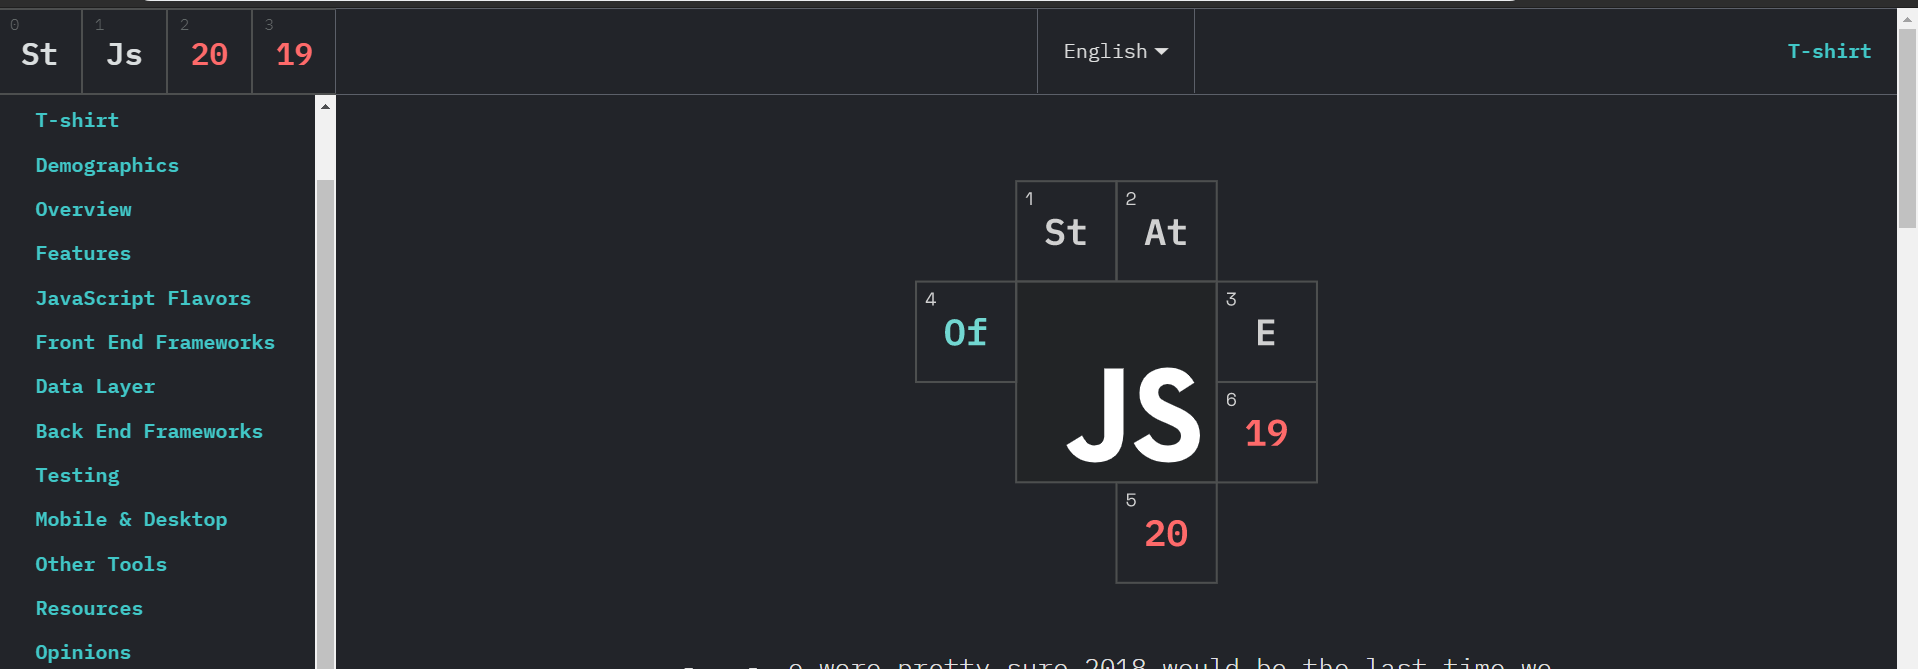Navigate to Testing section
The height and width of the screenshot is (669, 1918).
point(77,475)
